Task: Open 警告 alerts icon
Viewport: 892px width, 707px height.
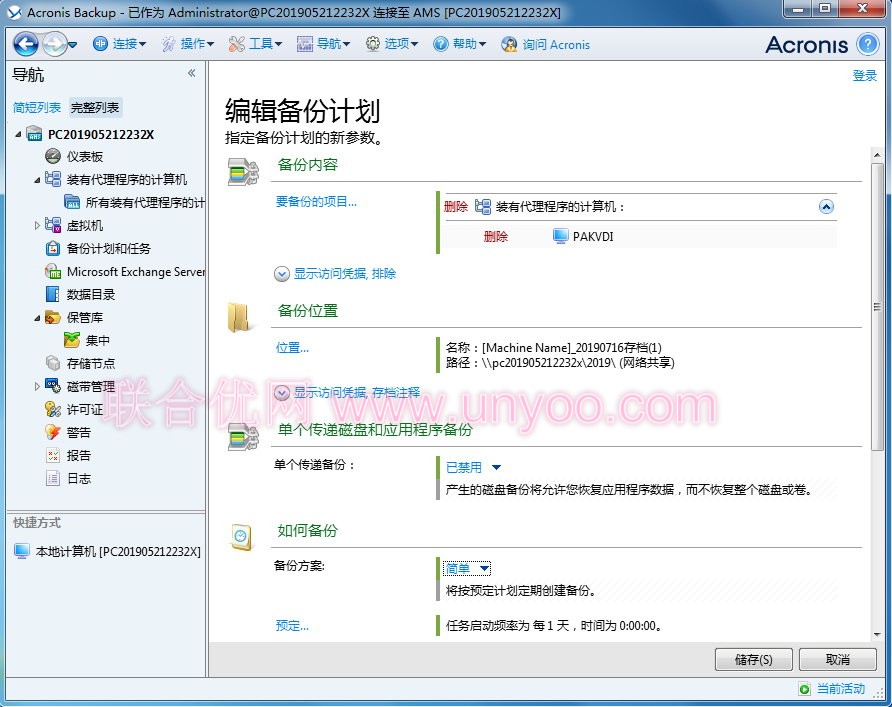Action: [x=53, y=432]
